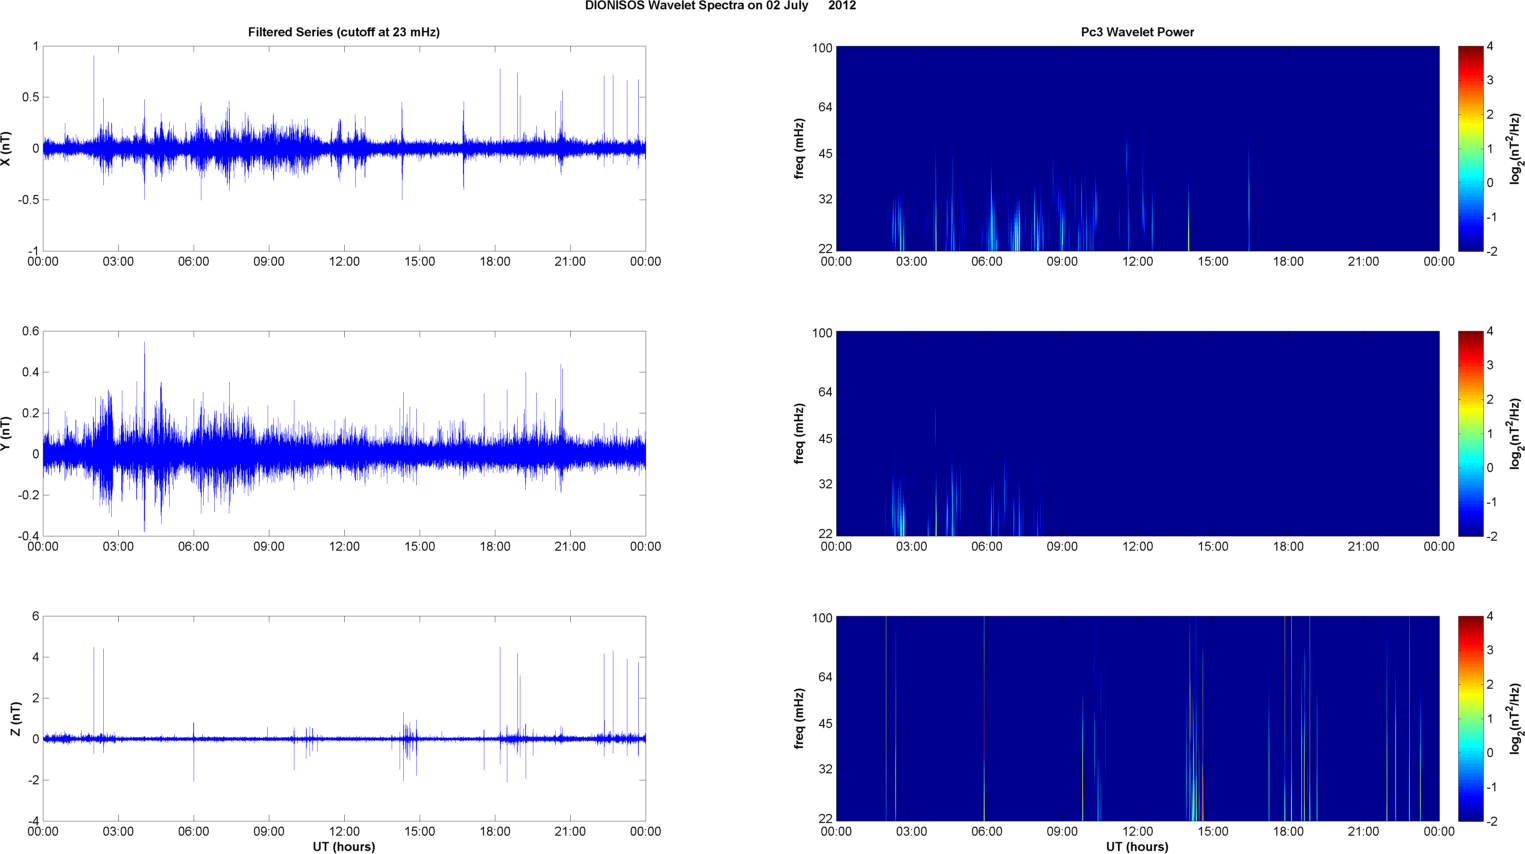Click the bottom (Z) wavelet power spectrogram
Screen dimensions: 1525x854
(1137, 719)
